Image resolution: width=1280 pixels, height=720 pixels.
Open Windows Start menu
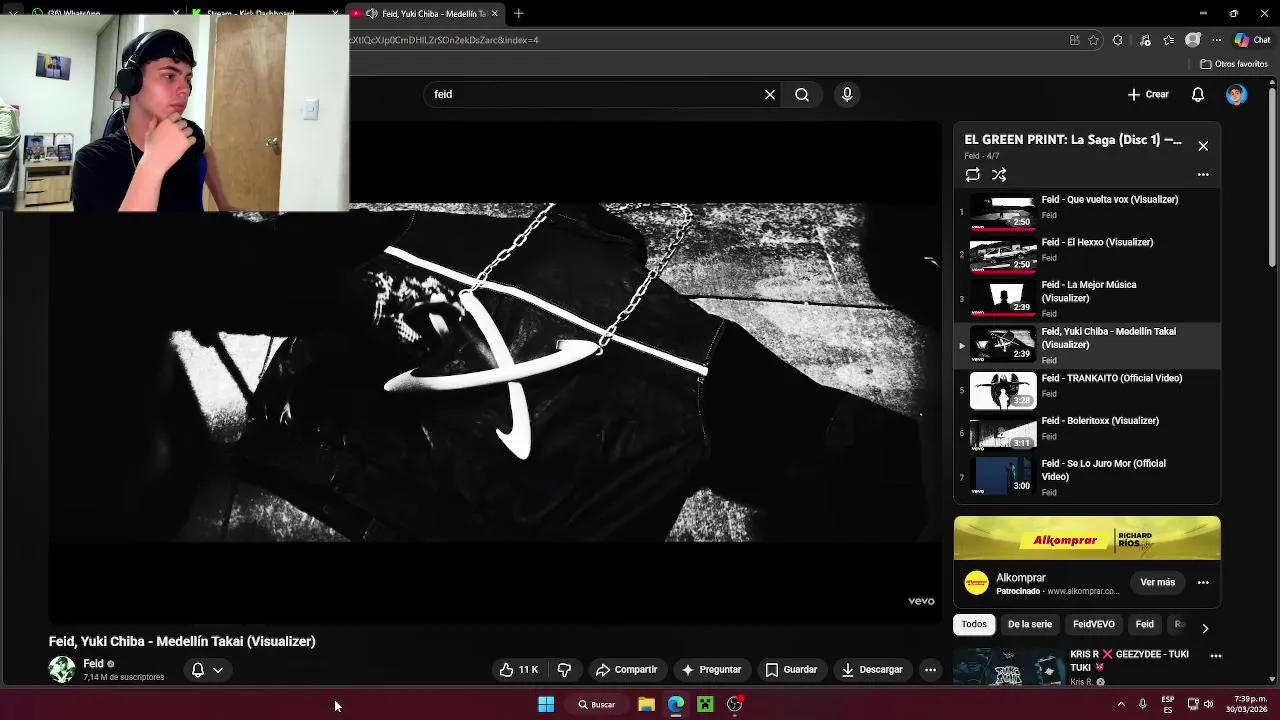pos(546,705)
